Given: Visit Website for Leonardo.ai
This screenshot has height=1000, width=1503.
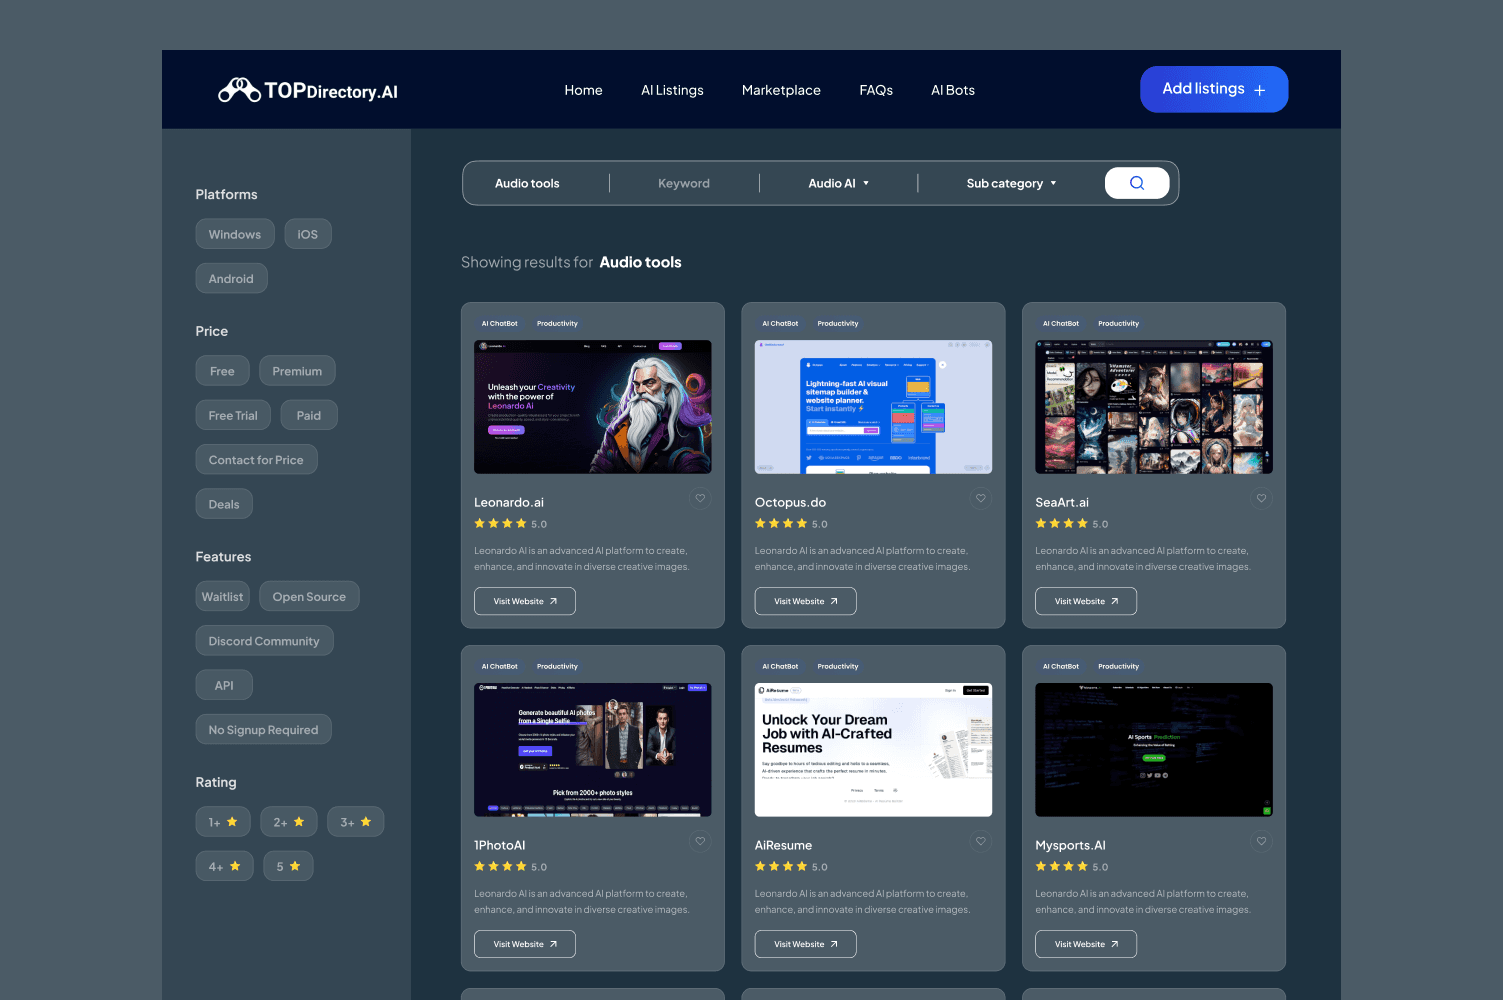Looking at the screenshot, I should 525,601.
